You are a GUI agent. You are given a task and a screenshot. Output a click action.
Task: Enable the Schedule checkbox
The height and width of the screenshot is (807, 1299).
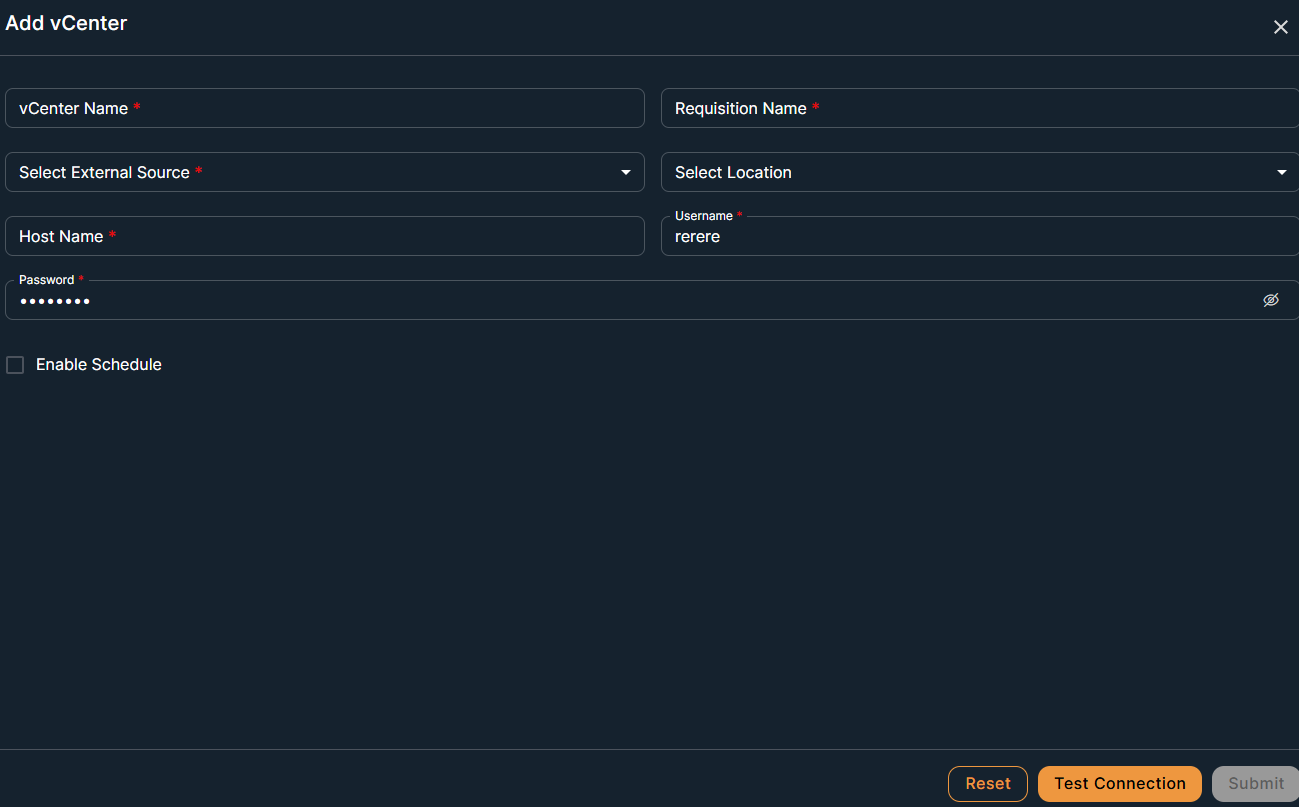[x=15, y=365]
